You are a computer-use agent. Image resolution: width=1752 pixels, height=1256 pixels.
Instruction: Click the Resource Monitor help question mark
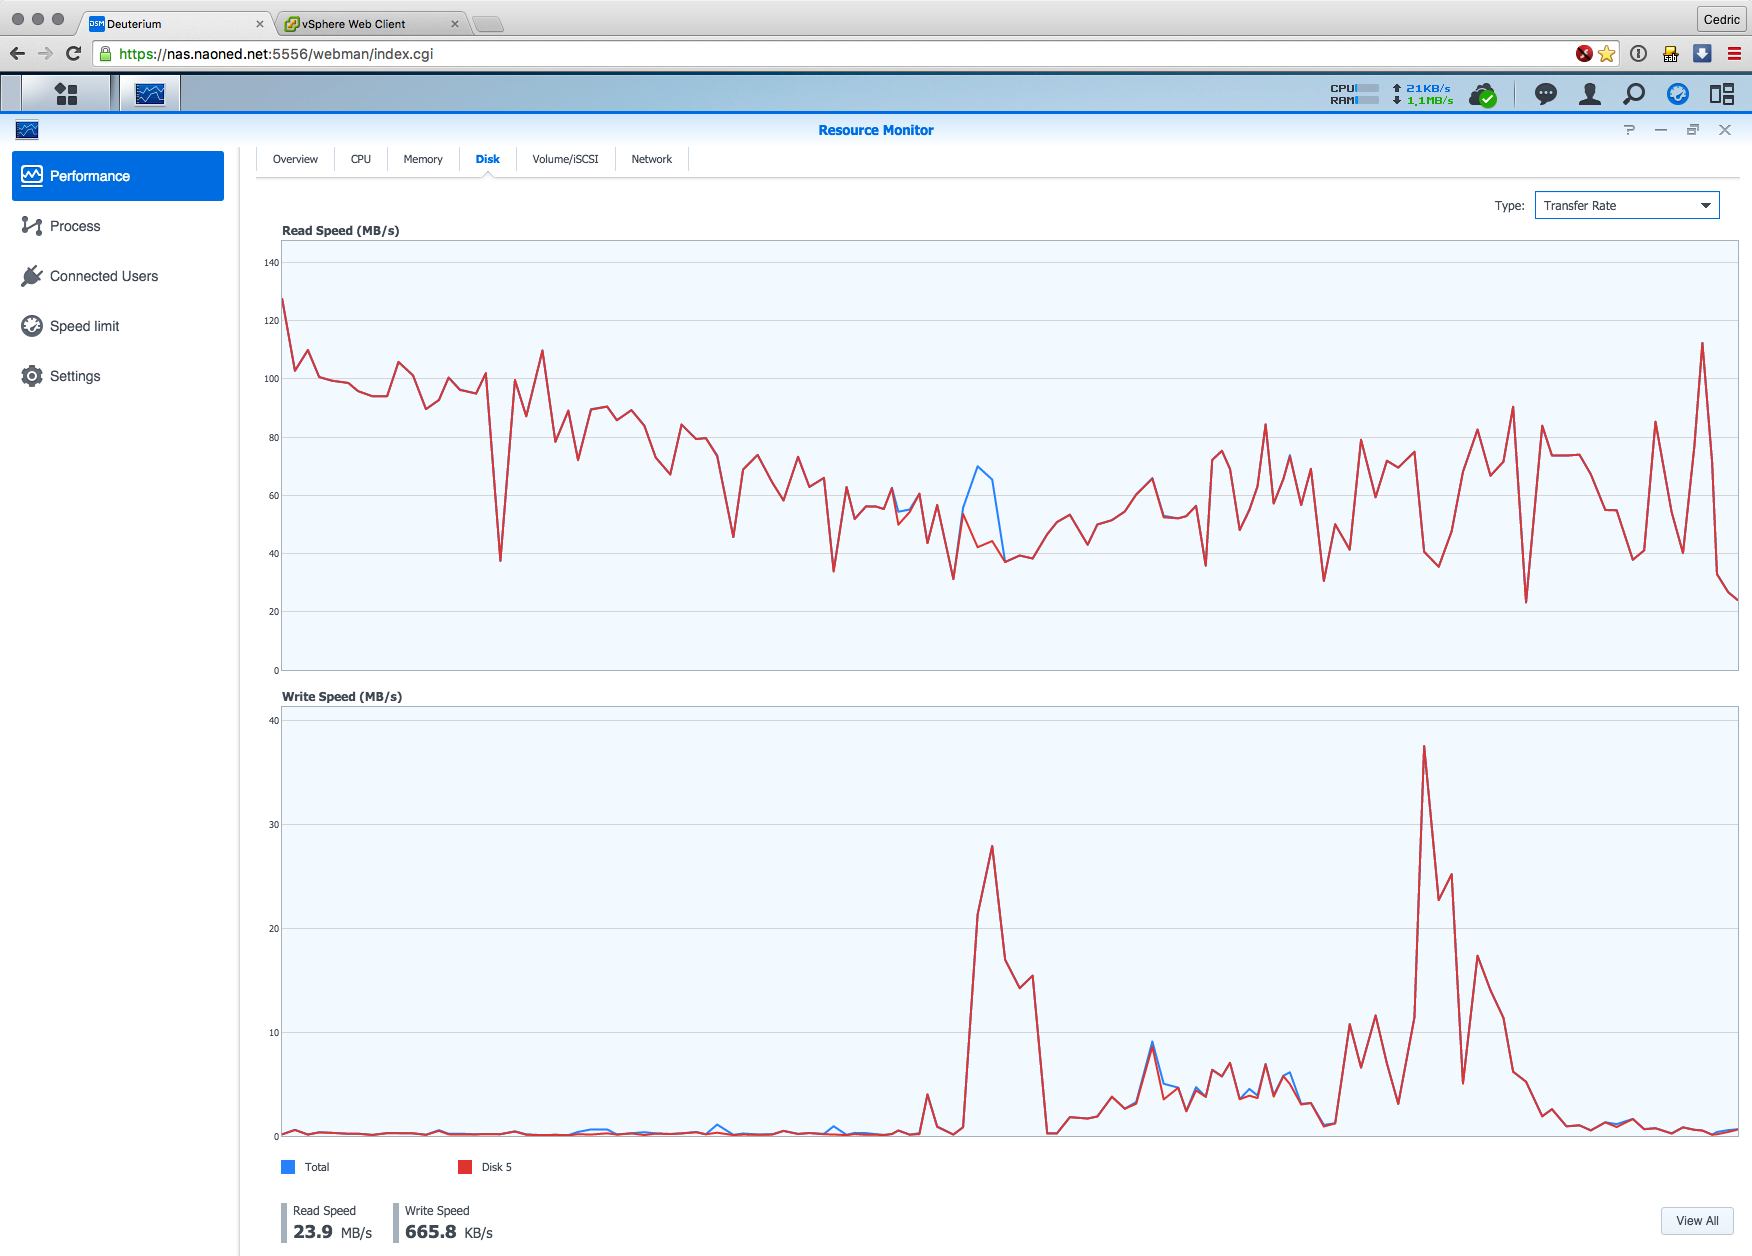pyautogui.click(x=1629, y=130)
